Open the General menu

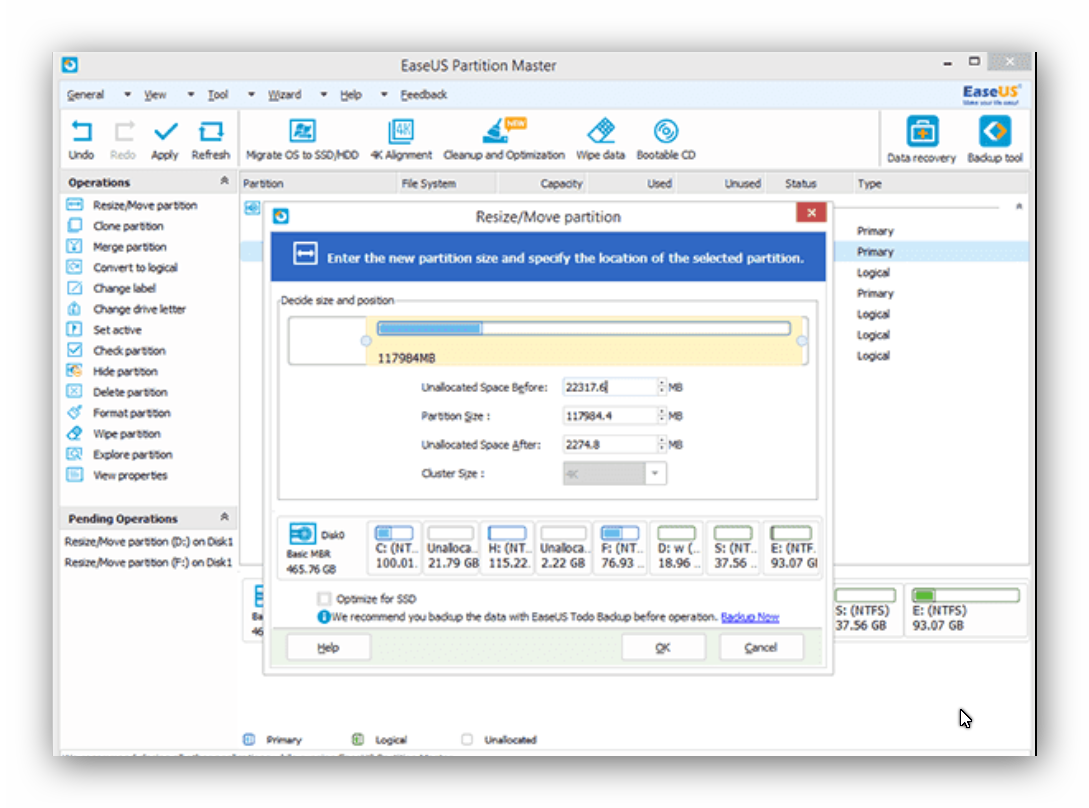(x=85, y=94)
